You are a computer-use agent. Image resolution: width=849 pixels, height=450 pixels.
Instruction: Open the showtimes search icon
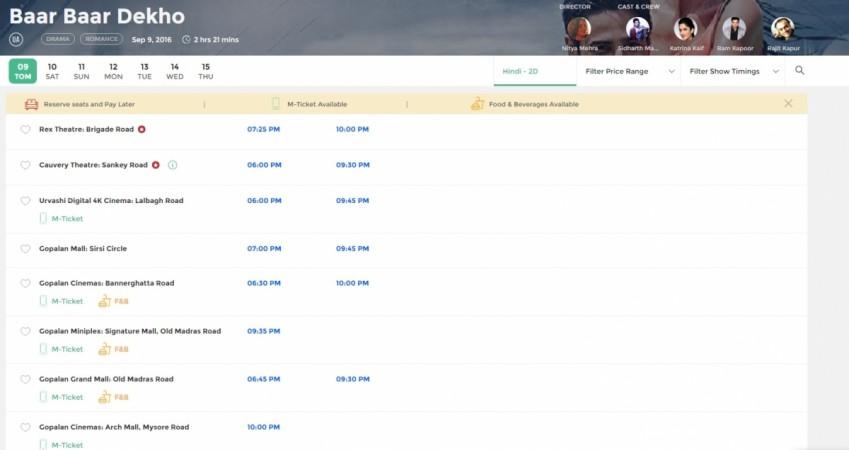pyautogui.click(x=799, y=71)
